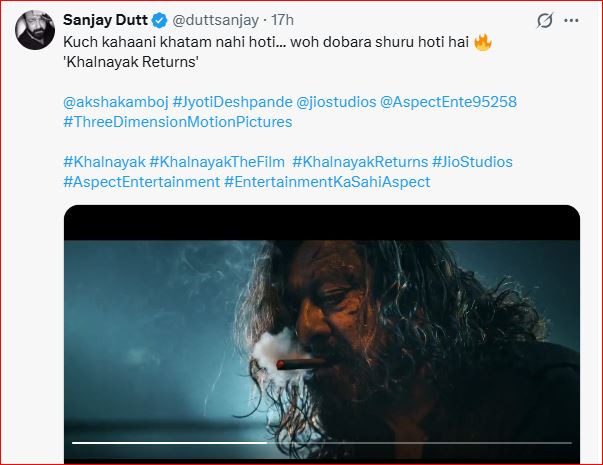This screenshot has height=465, width=603.
Task: Click the #EntertainmentKaSahiAspect hashtag
Action: [x=330, y=182]
